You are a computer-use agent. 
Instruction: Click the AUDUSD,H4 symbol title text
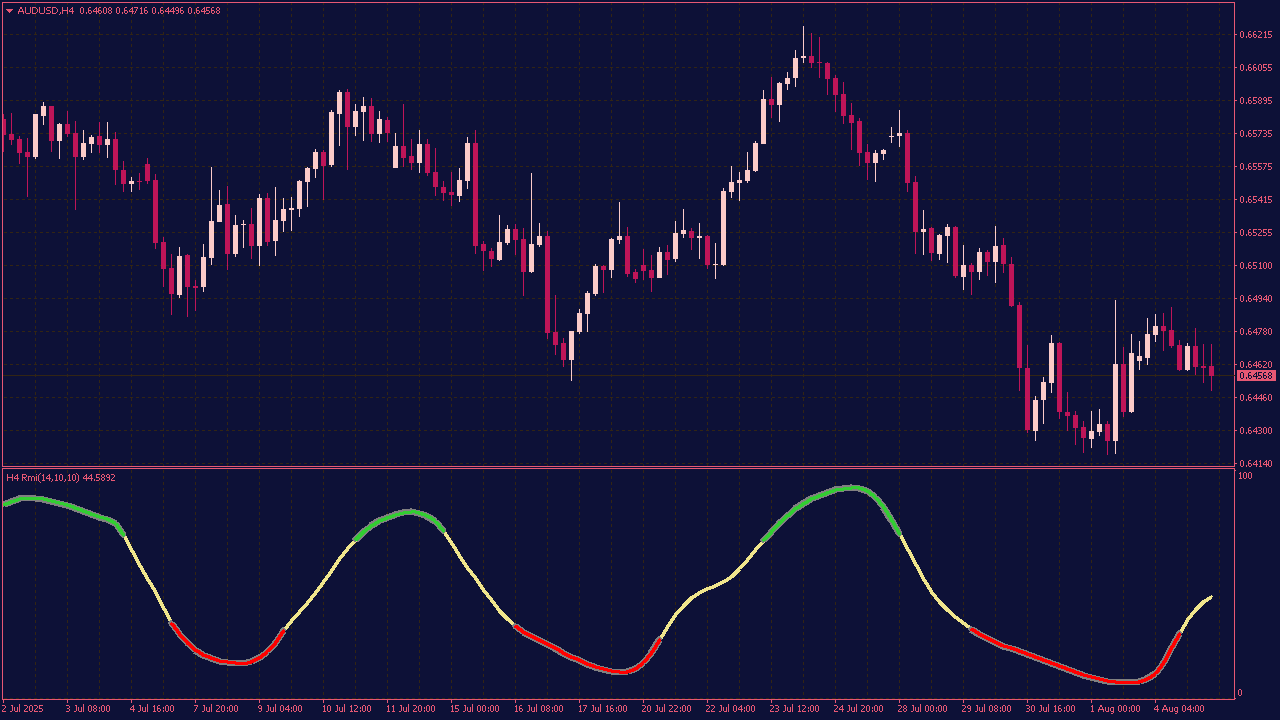(46, 11)
